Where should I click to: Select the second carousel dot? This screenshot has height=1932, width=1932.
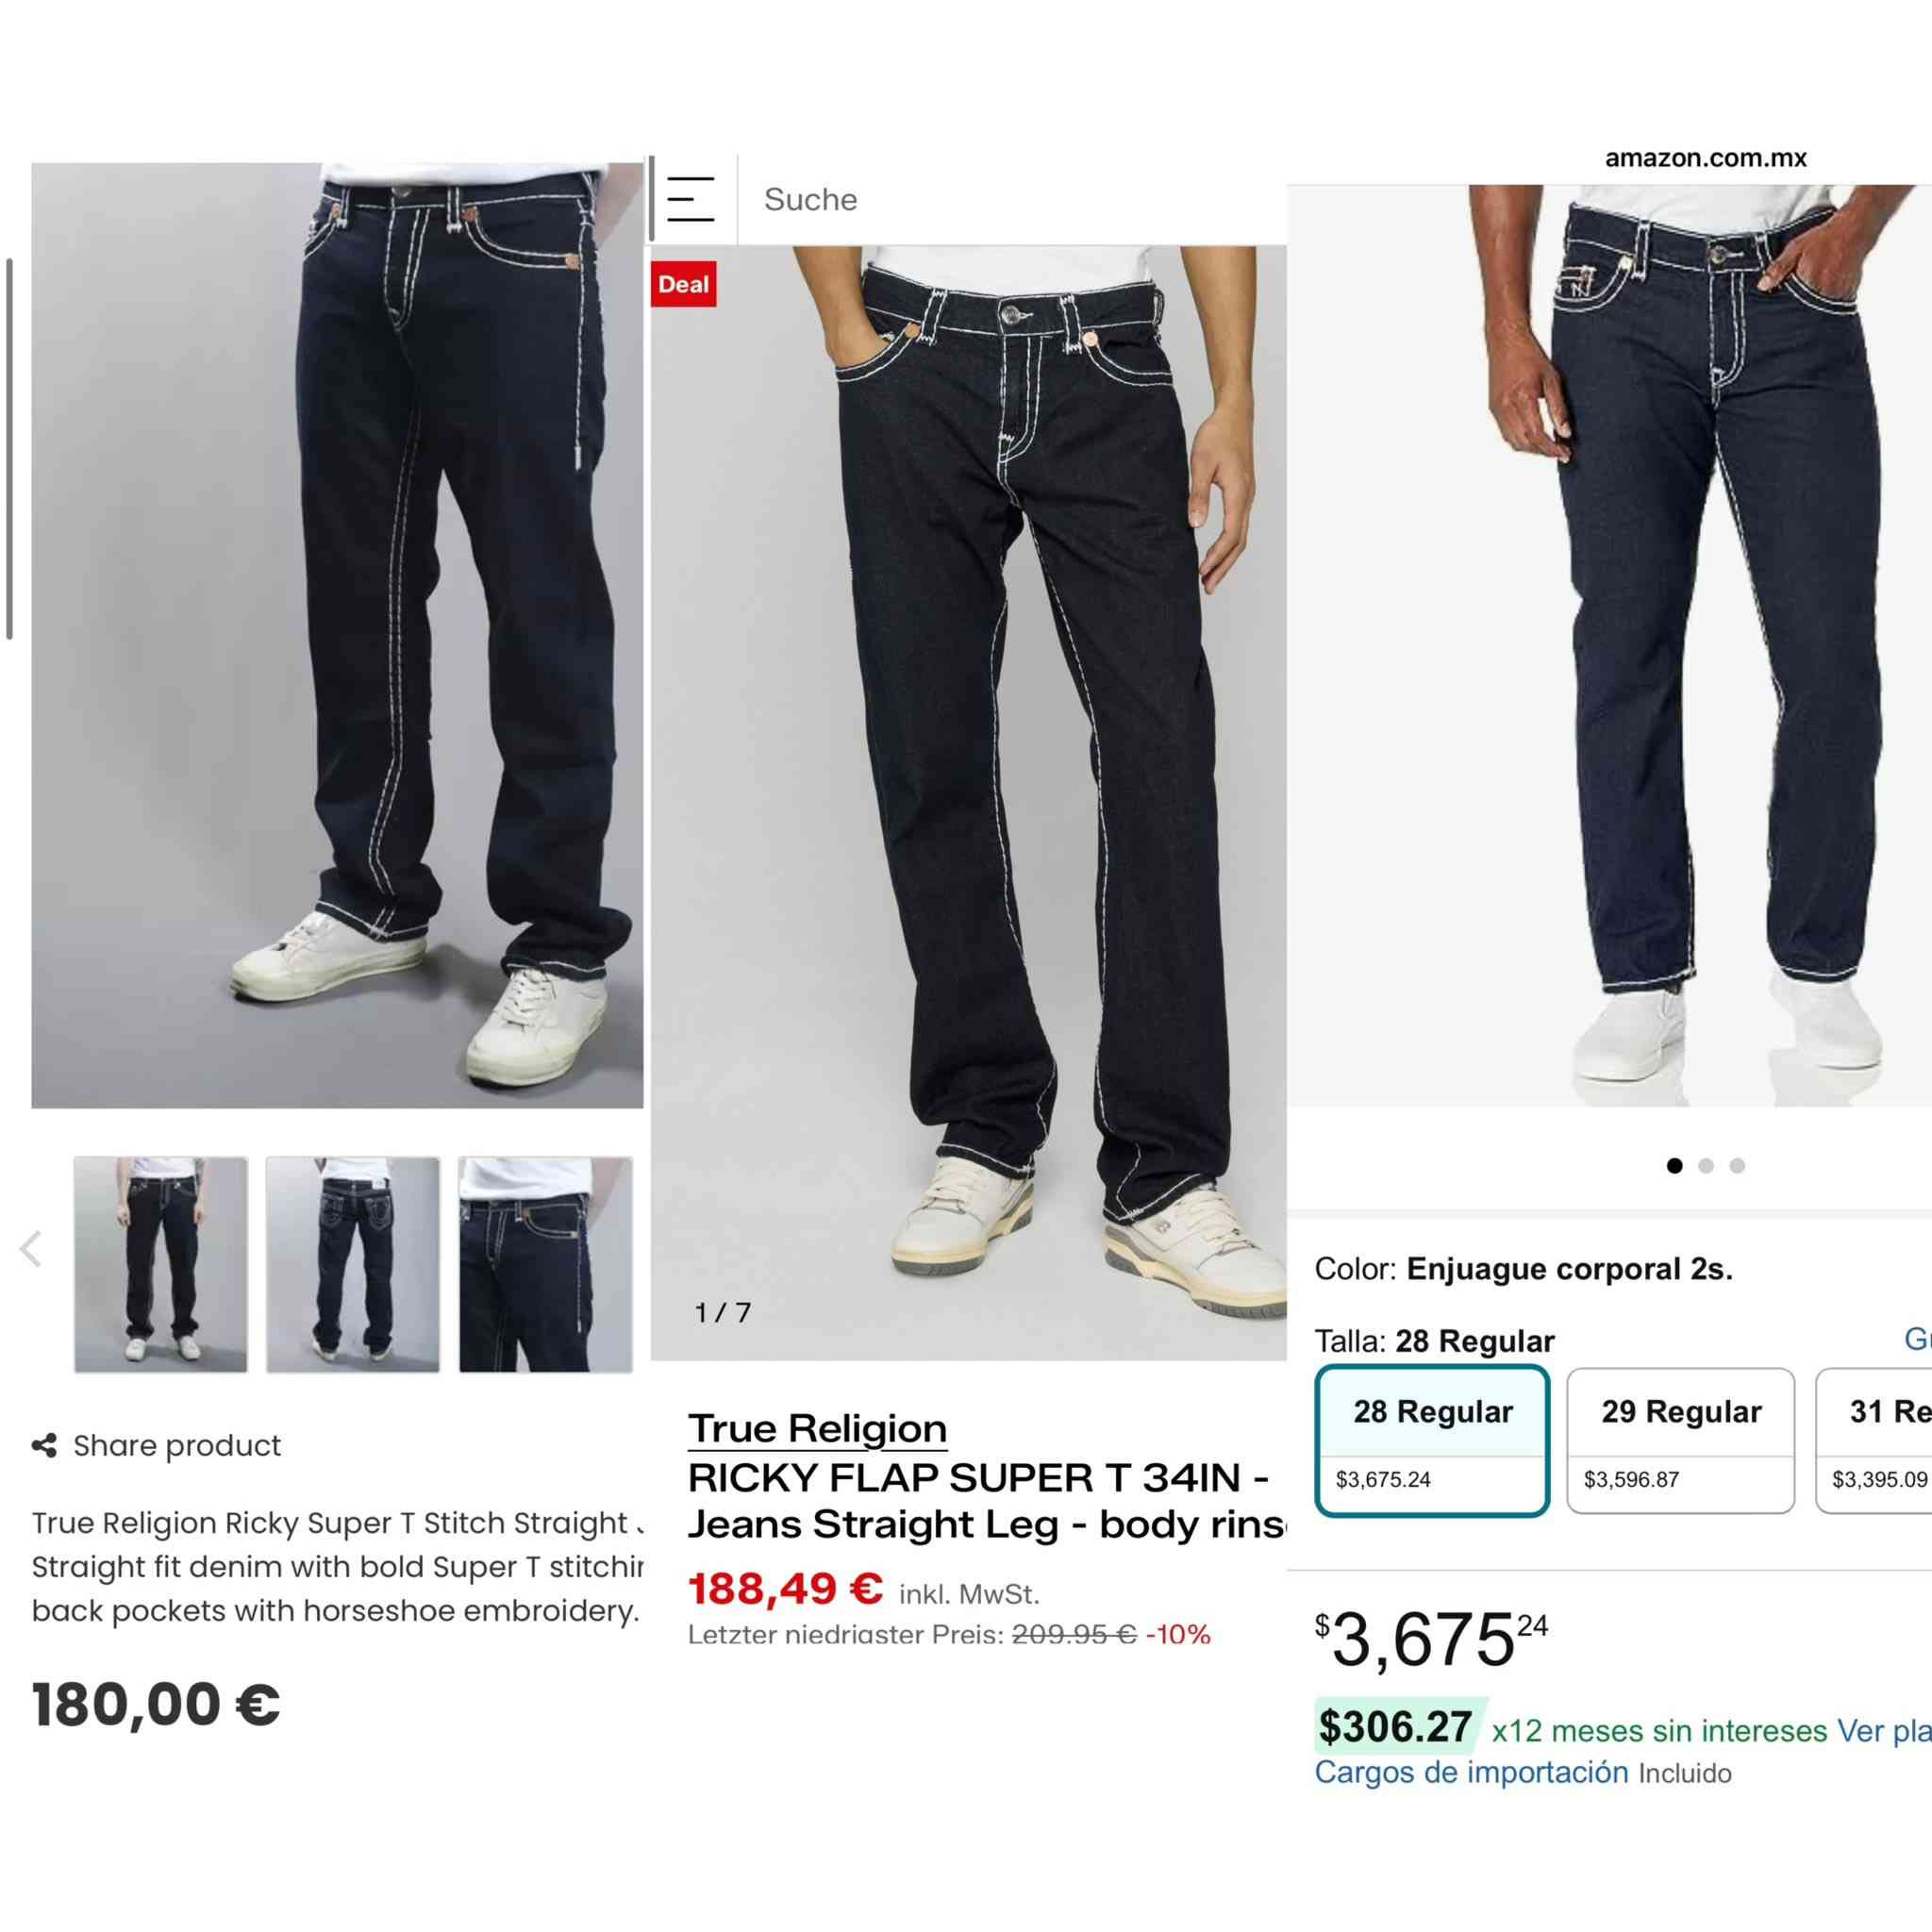[x=1706, y=1165]
